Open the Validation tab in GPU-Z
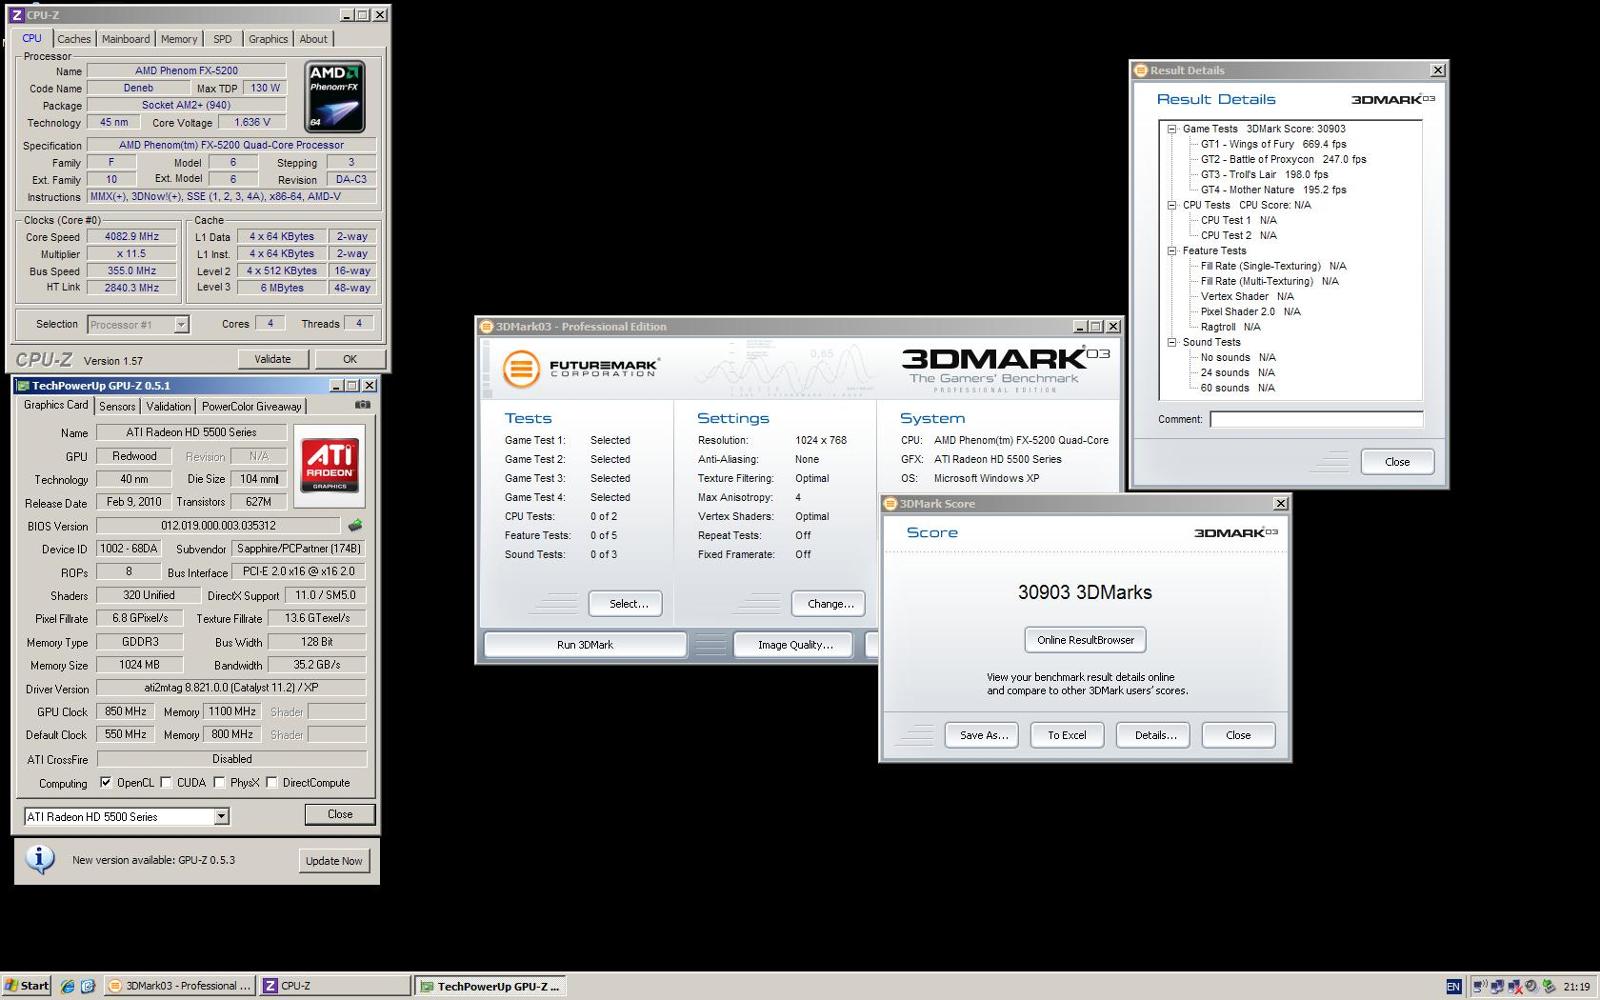The height and width of the screenshot is (1000, 1600). pos(168,406)
